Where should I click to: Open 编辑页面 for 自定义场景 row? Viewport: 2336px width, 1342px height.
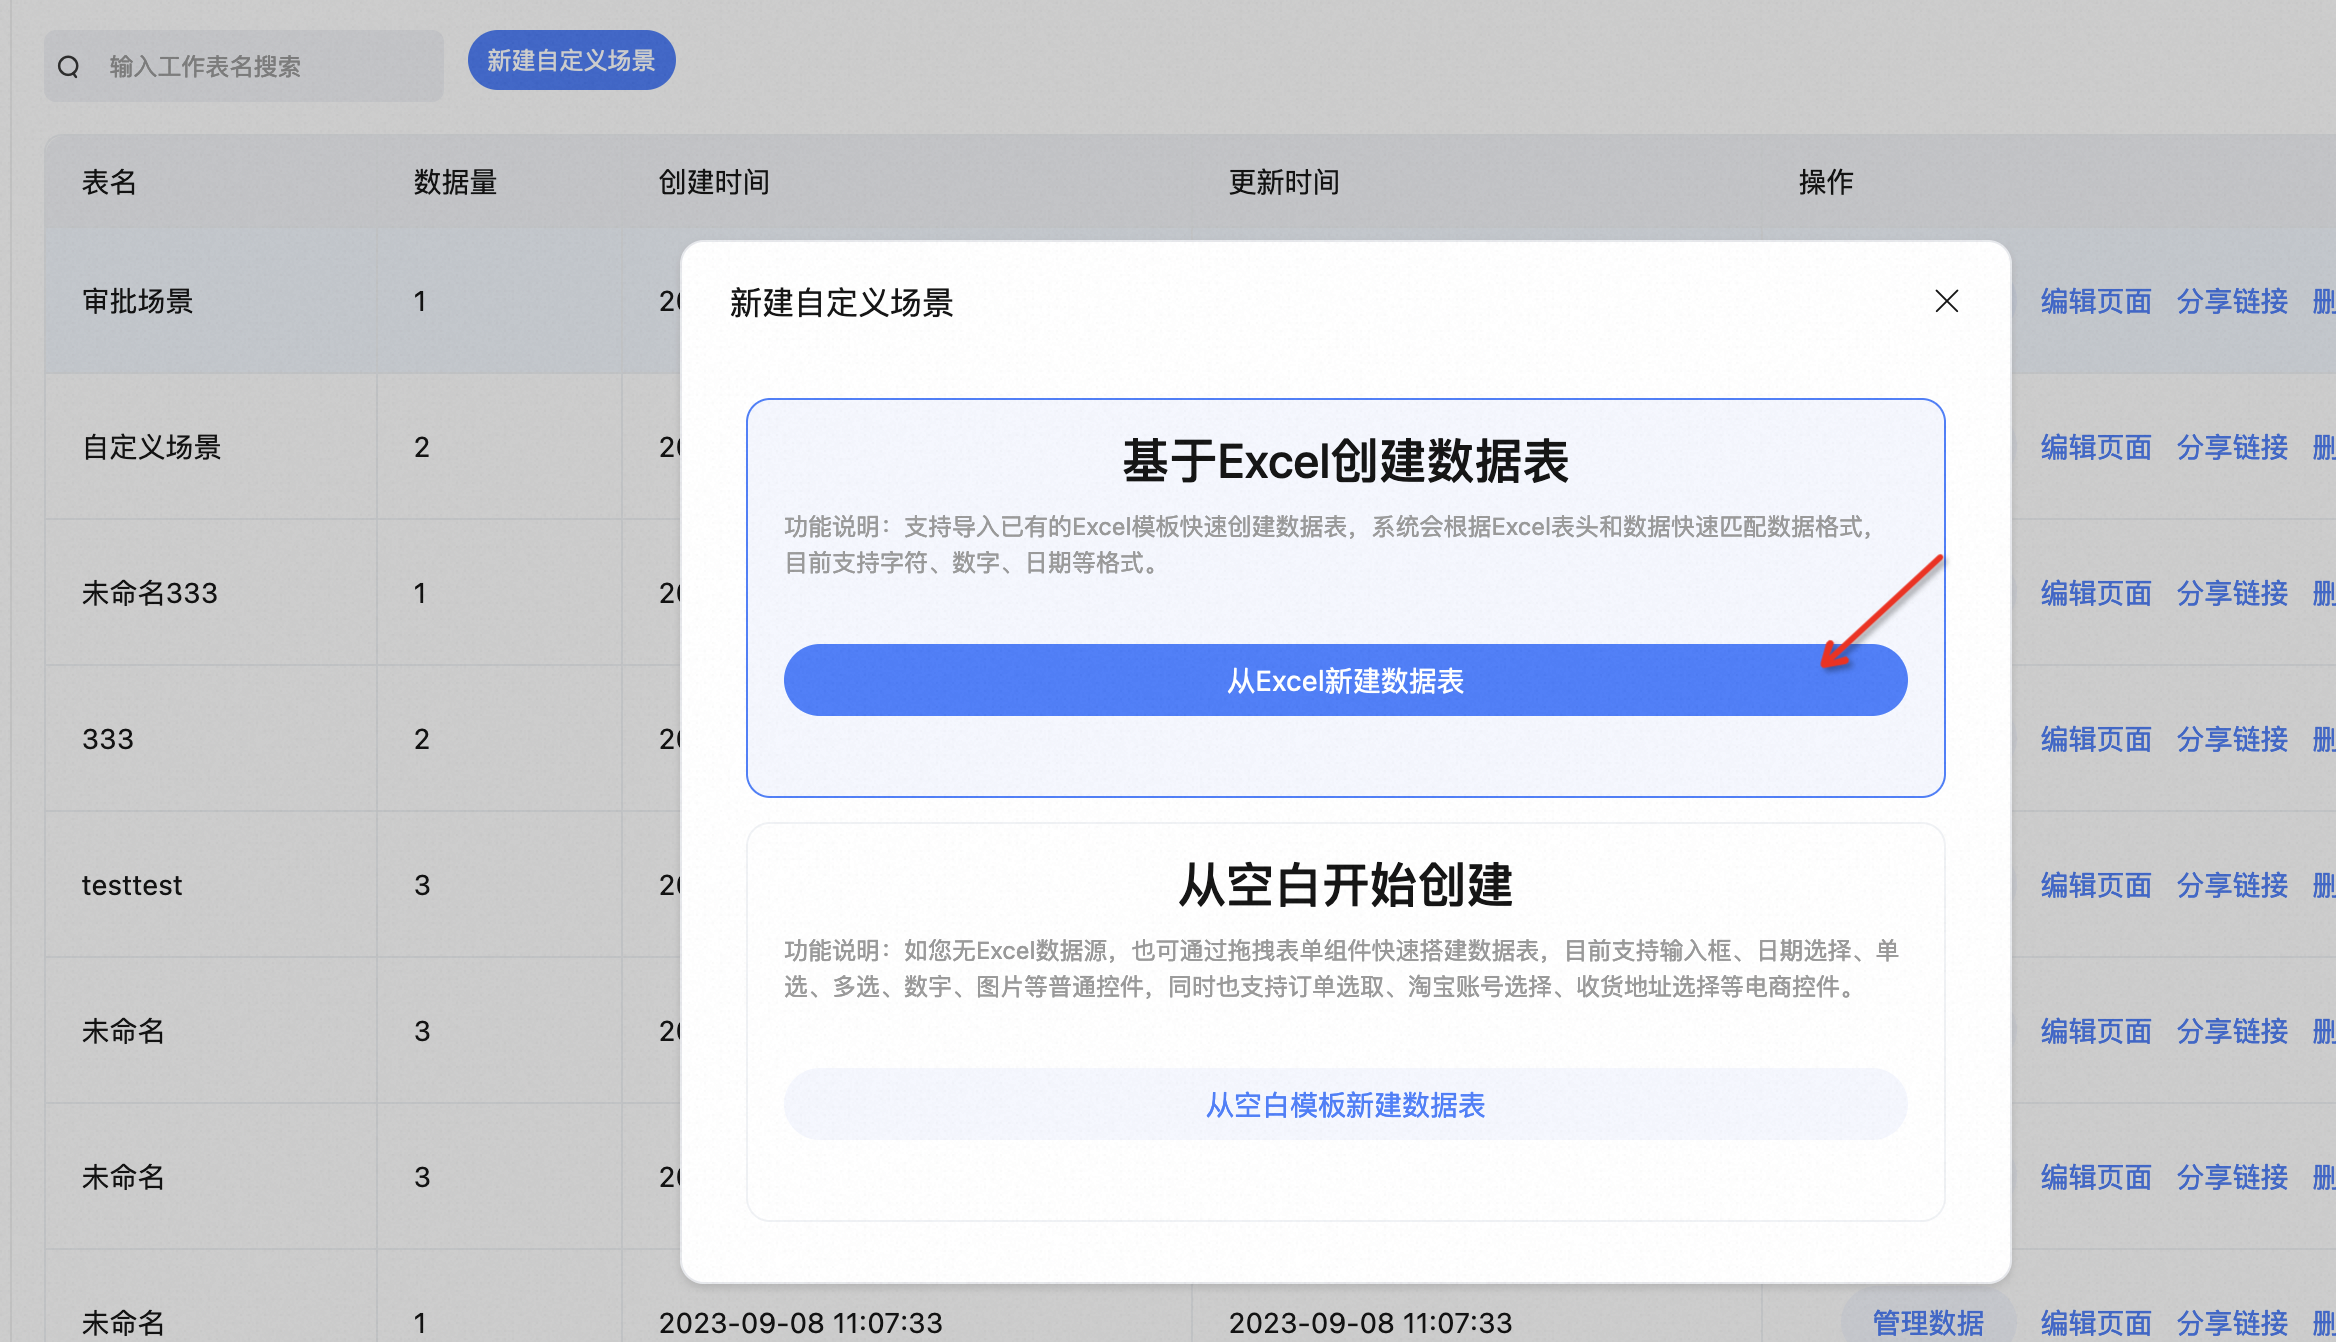point(2096,447)
